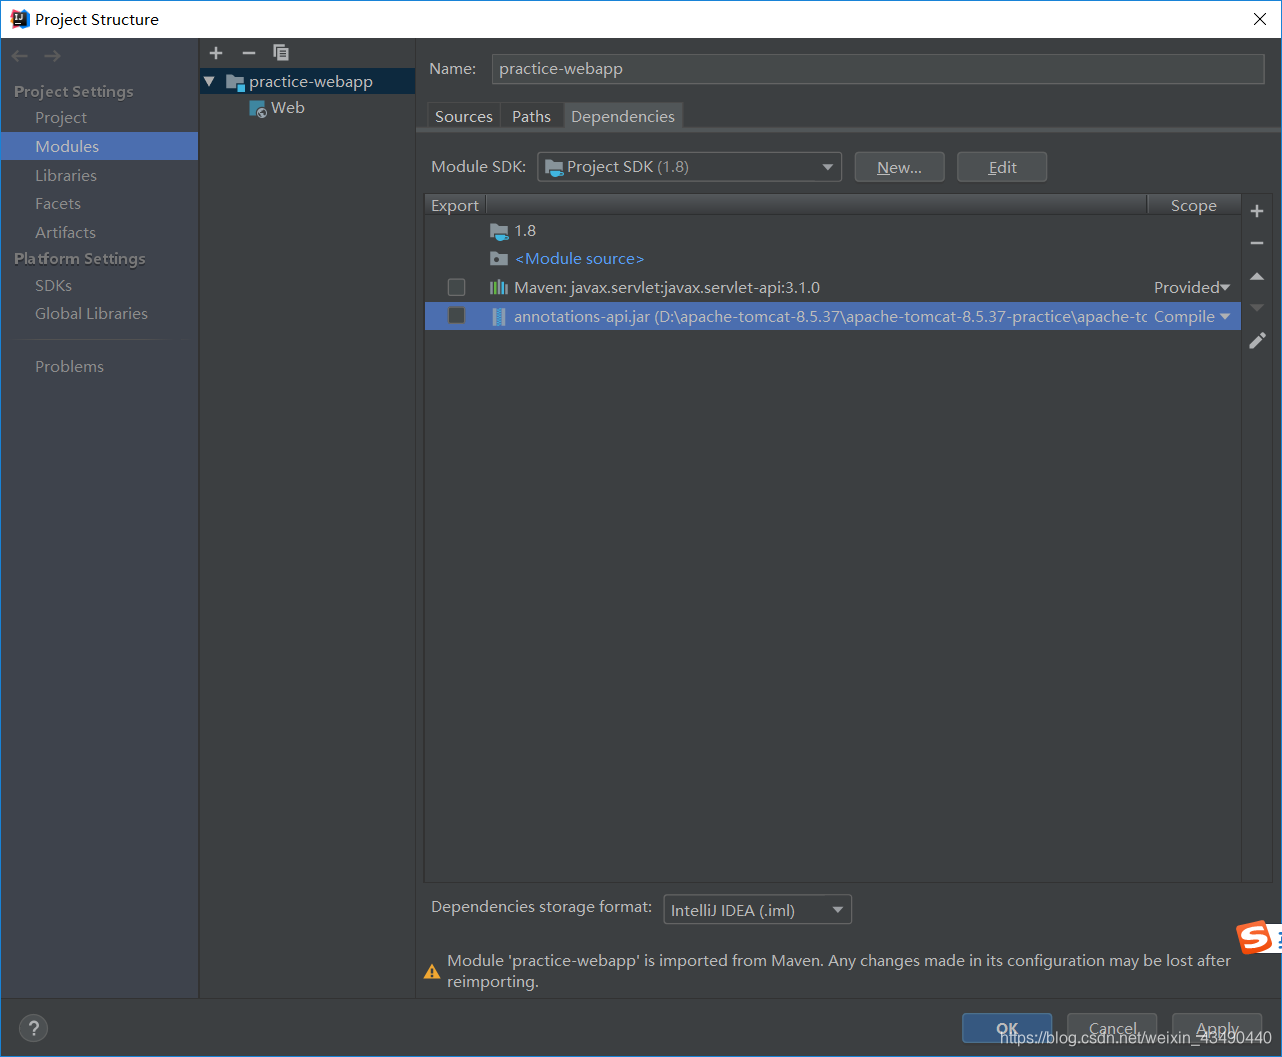This screenshot has height=1057, width=1282.
Task: Open Provided scope dropdown for servlet-api
Action: 1192,288
